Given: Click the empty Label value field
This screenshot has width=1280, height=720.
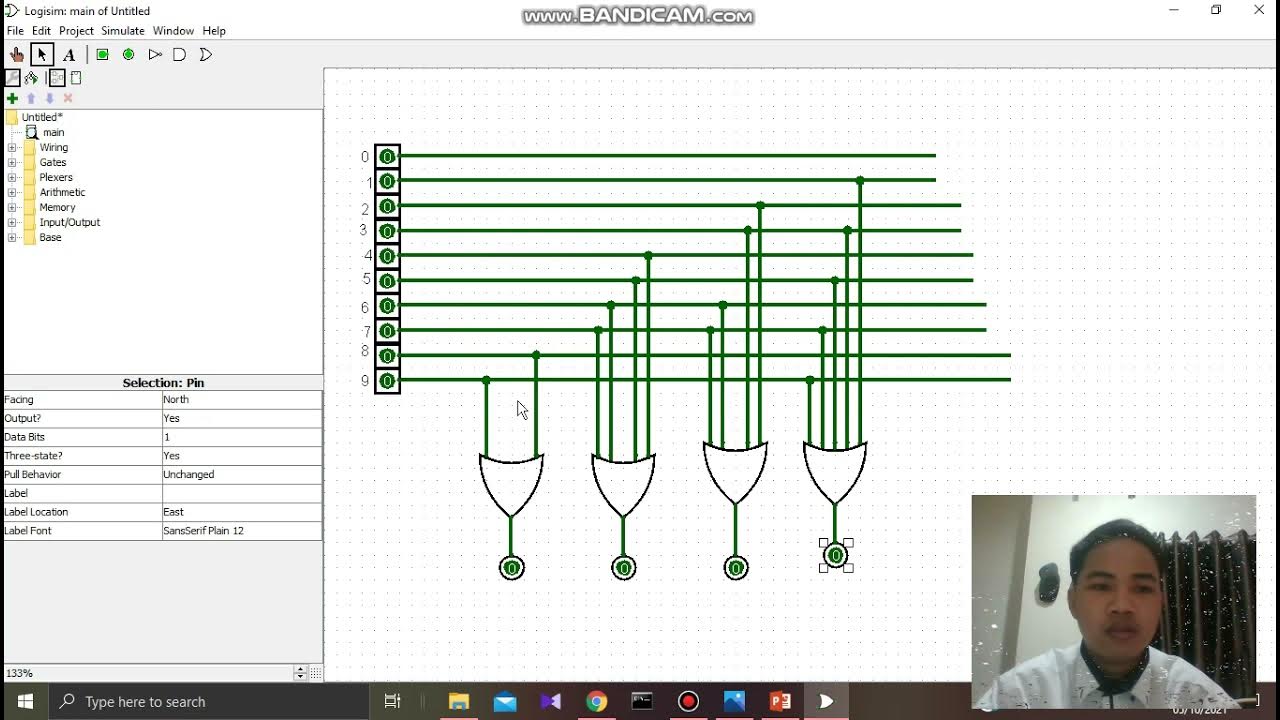Looking at the screenshot, I should pos(242,493).
